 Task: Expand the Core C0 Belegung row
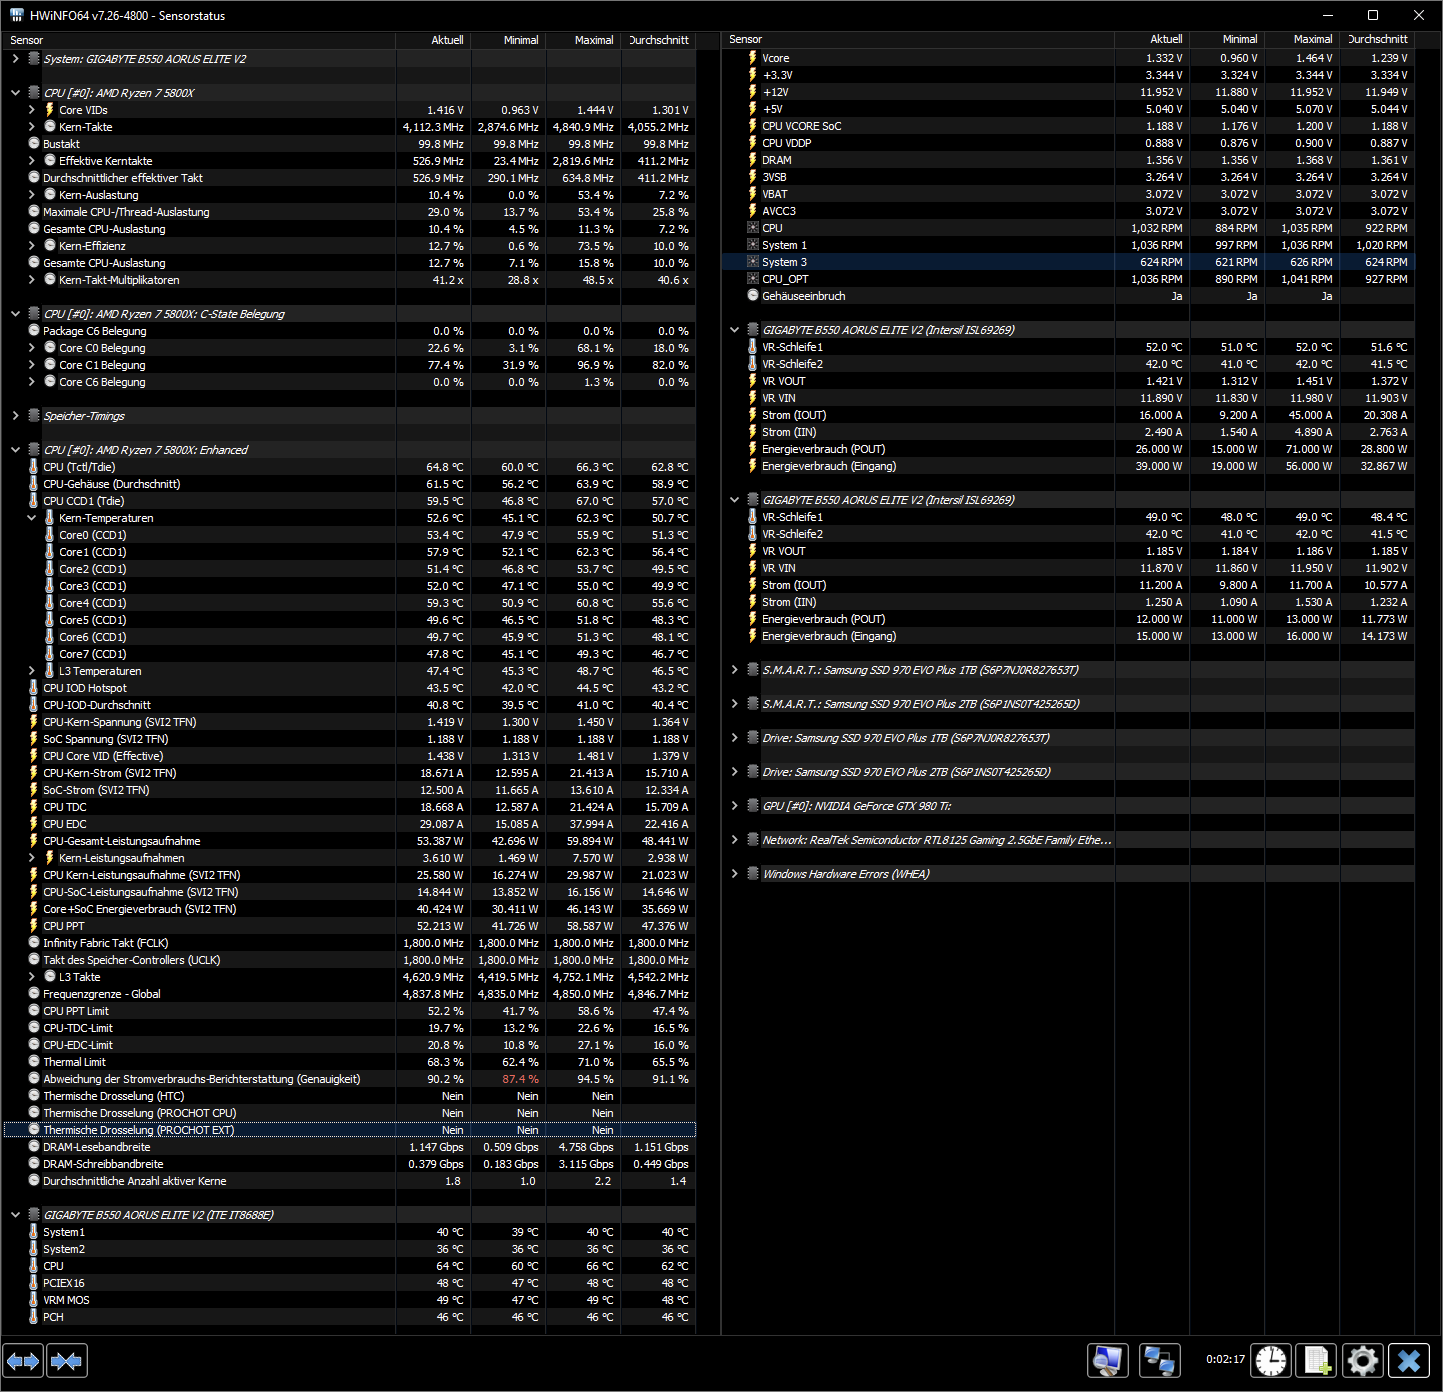31,348
